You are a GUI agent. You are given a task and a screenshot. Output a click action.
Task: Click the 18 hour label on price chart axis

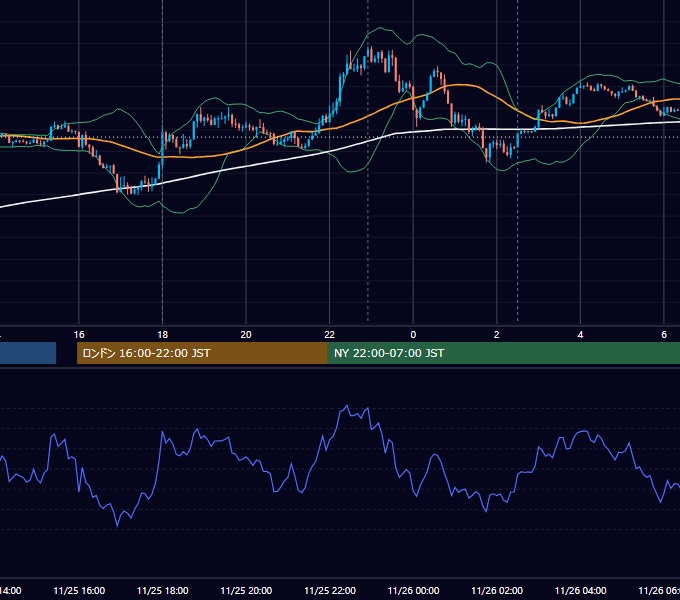click(163, 335)
